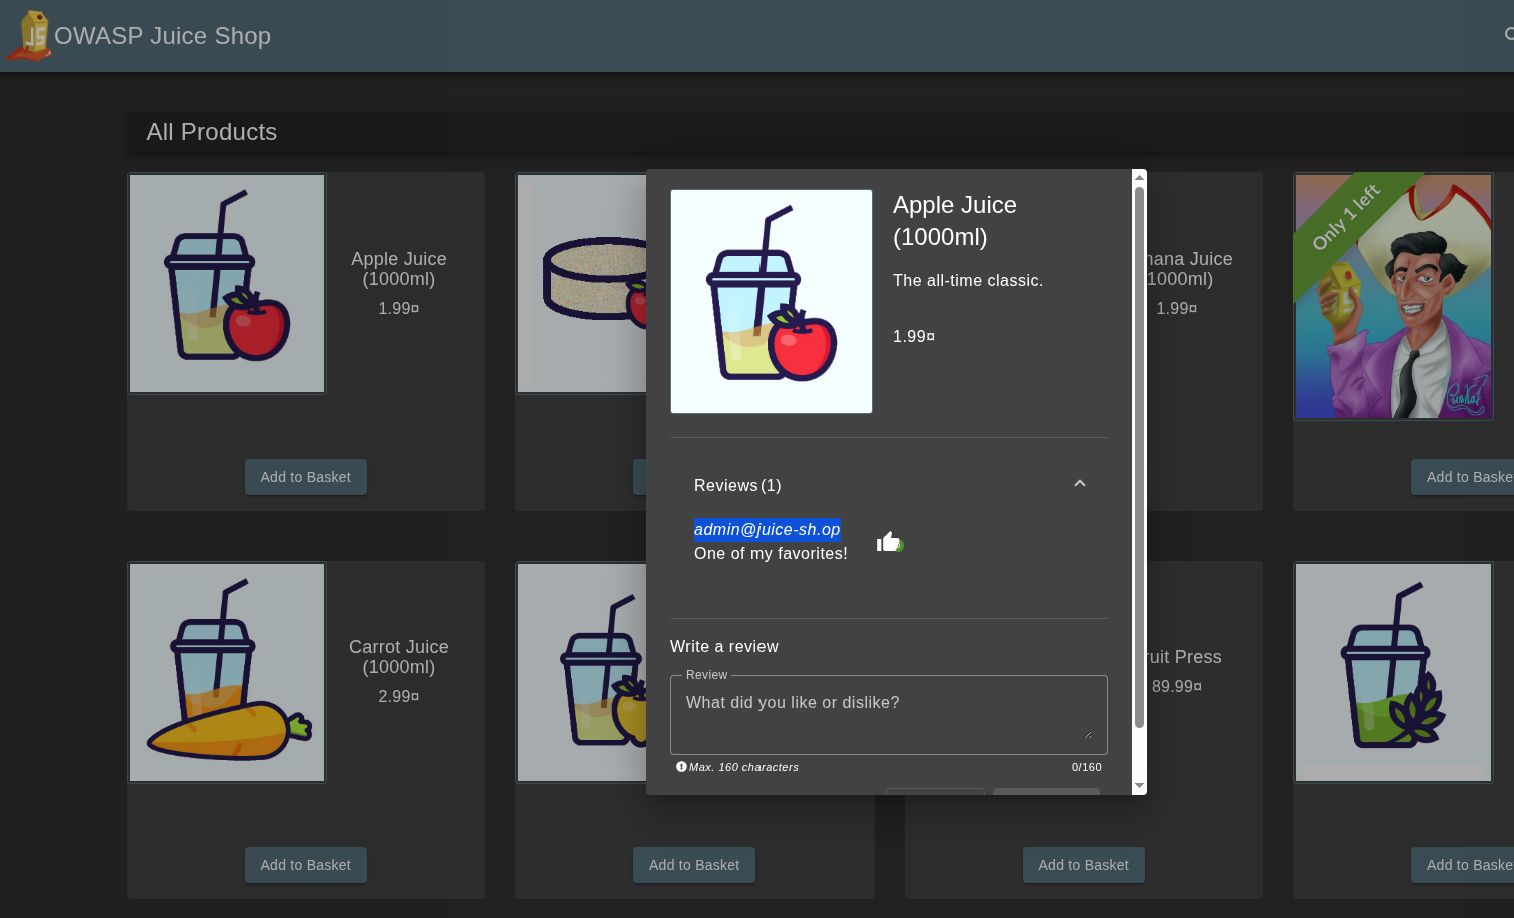The image size is (1514, 918).
Task: Open search via the header magnifier icon
Action: pyautogui.click(x=1508, y=35)
